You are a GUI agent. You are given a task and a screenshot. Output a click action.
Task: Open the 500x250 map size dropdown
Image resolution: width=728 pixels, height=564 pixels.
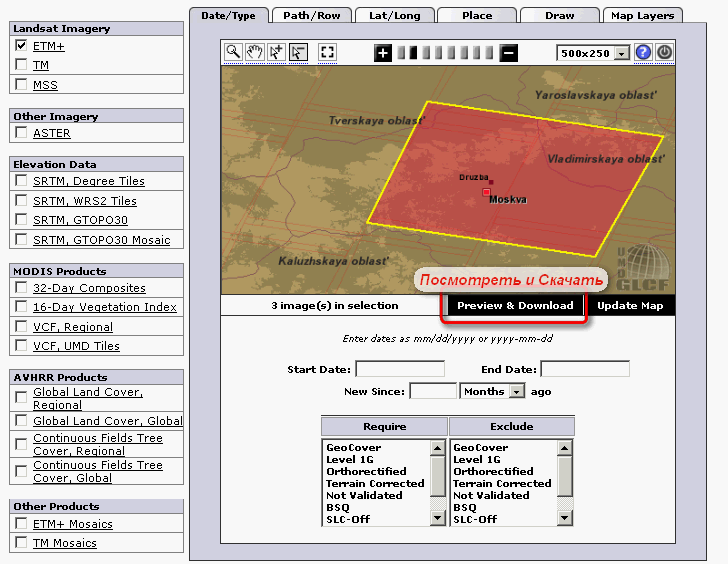click(622, 53)
